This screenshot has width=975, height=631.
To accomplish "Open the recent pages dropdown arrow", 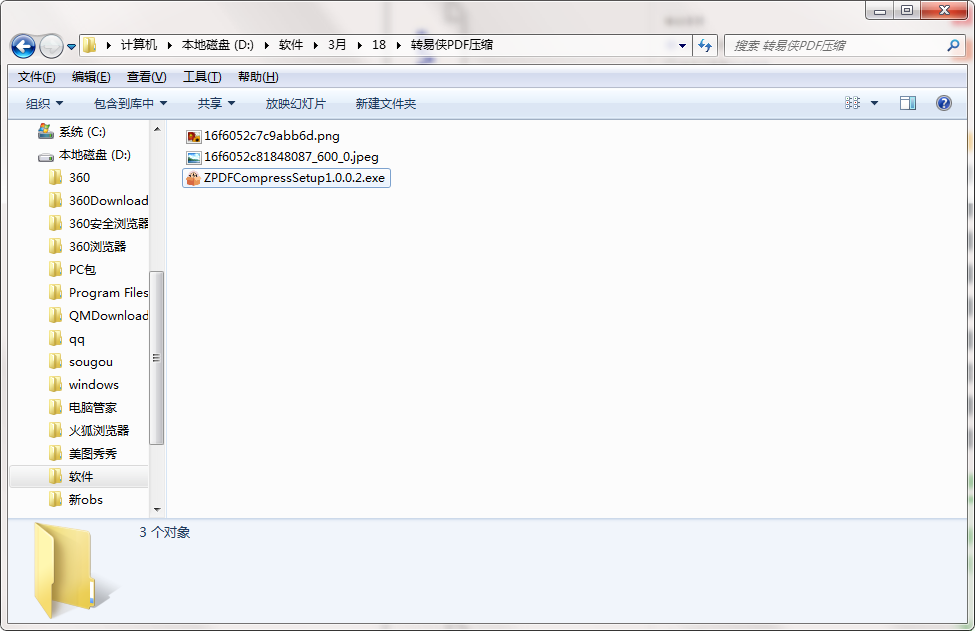I will pyautogui.click(x=72, y=47).
